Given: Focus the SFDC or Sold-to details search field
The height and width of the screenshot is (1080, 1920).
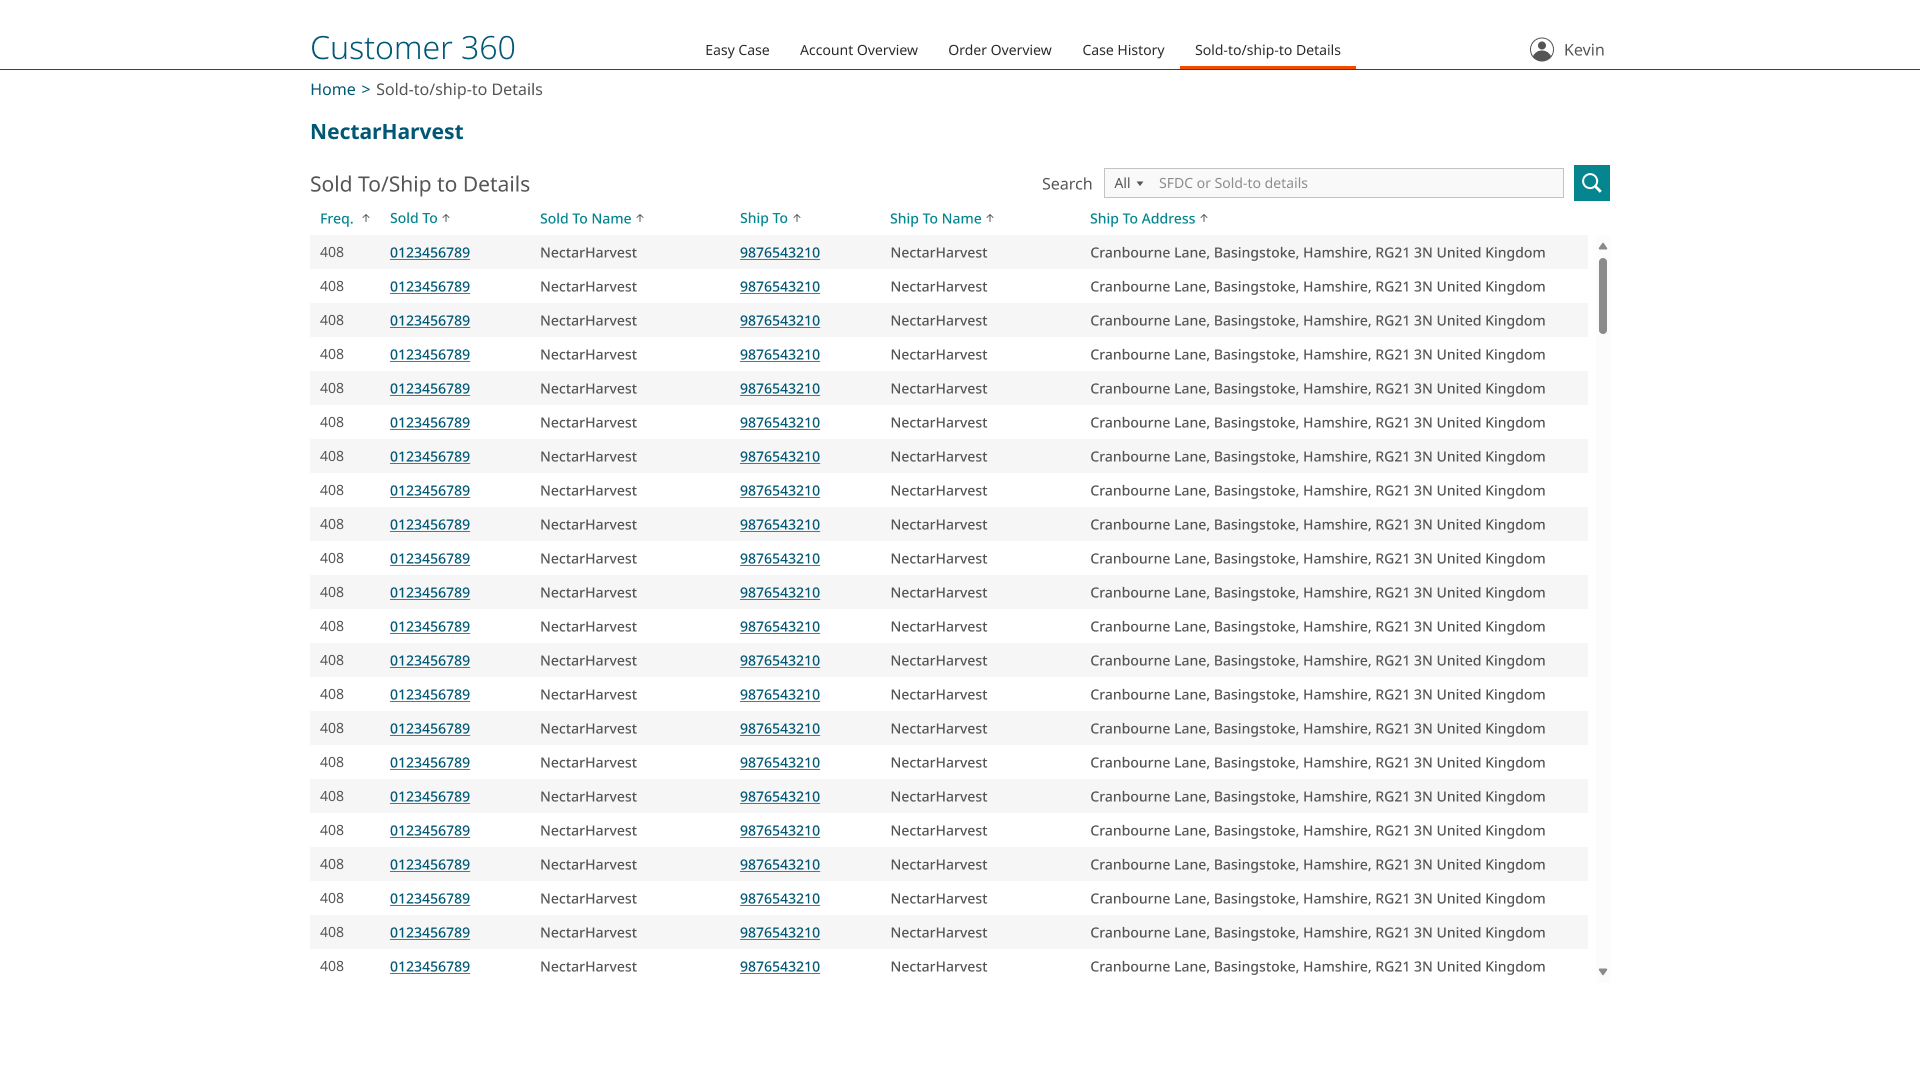Looking at the screenshot, I should [x=1355, y=183].
